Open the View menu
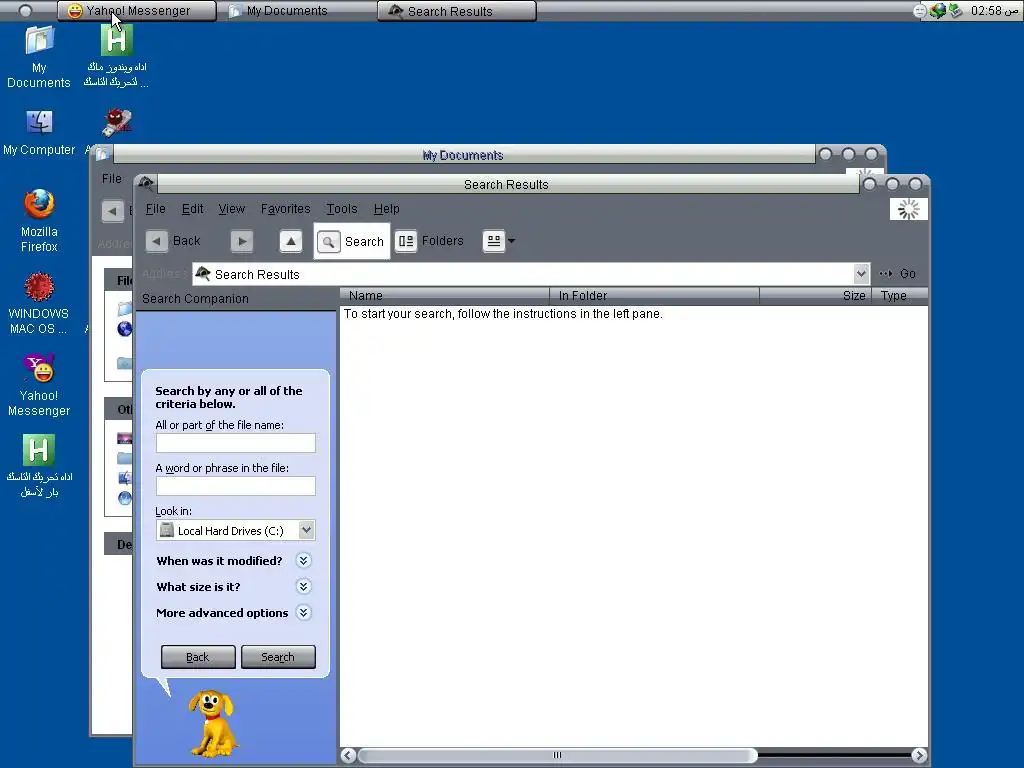 coord(232,209)
